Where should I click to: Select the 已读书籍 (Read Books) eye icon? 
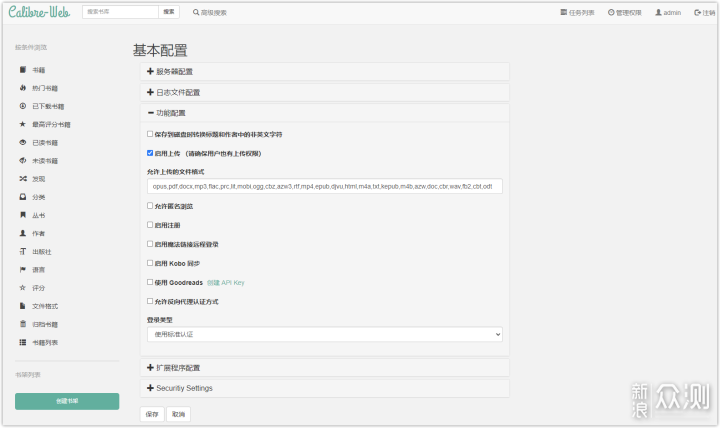coord(23,142)
